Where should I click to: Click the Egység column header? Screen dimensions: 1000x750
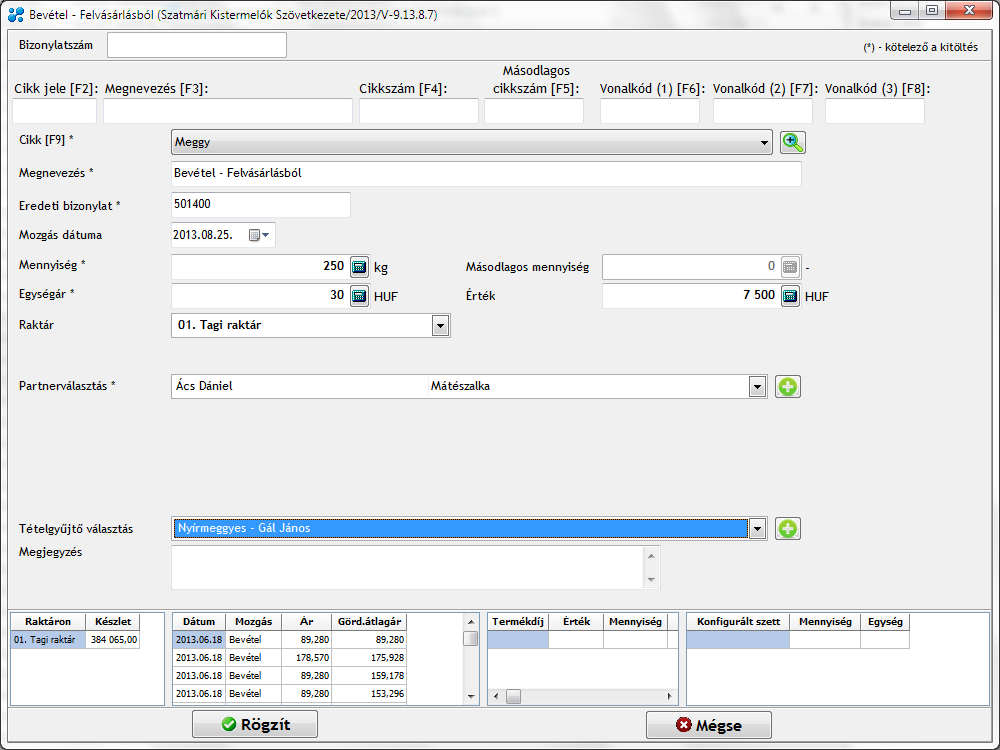(885, 622)
